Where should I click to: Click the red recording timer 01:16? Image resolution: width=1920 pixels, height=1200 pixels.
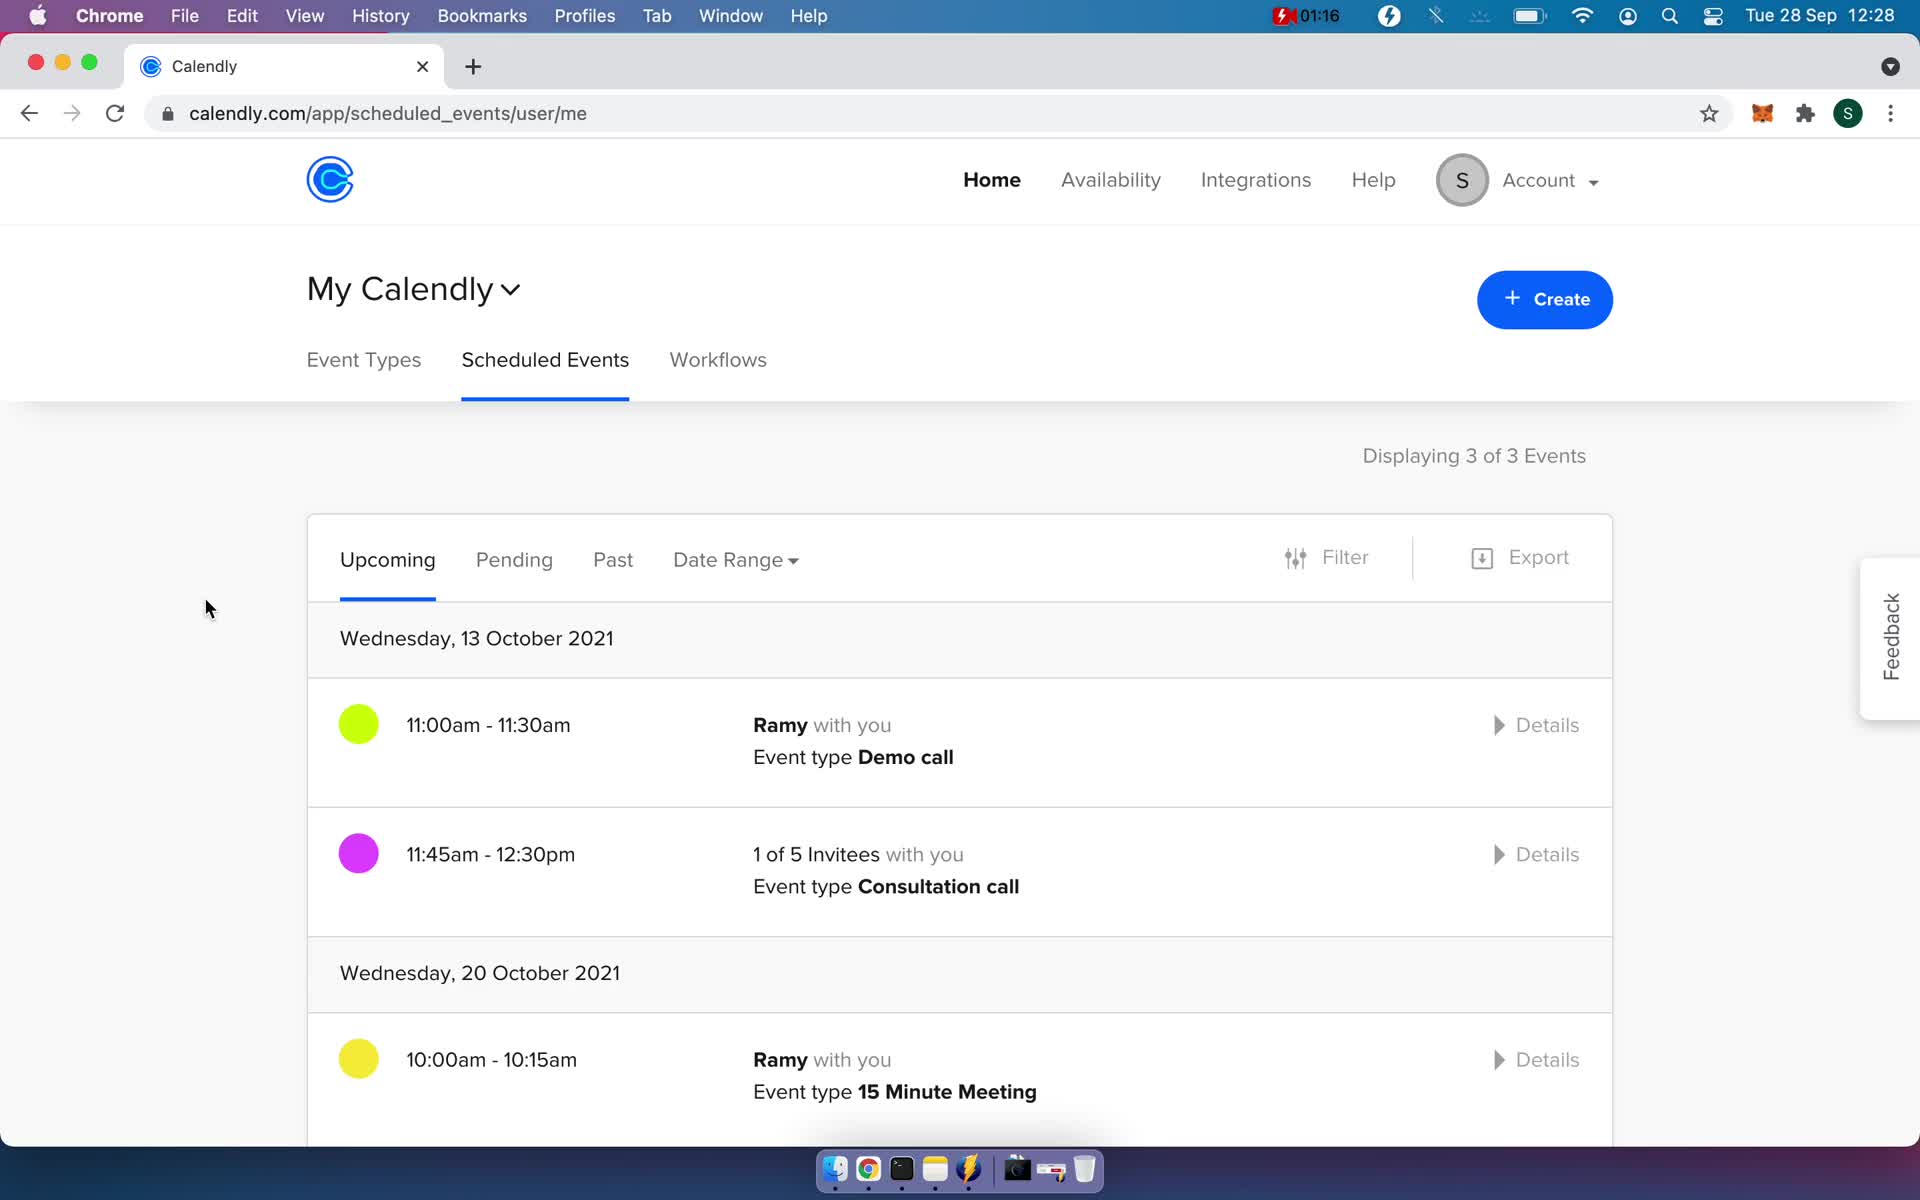click(1306, 16)
